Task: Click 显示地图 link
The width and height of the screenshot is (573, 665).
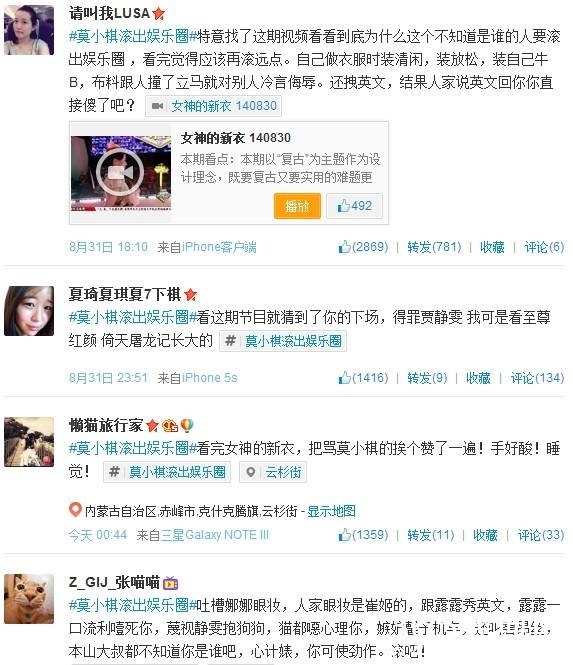Action: pyautogui.click(x=331, y=511)
